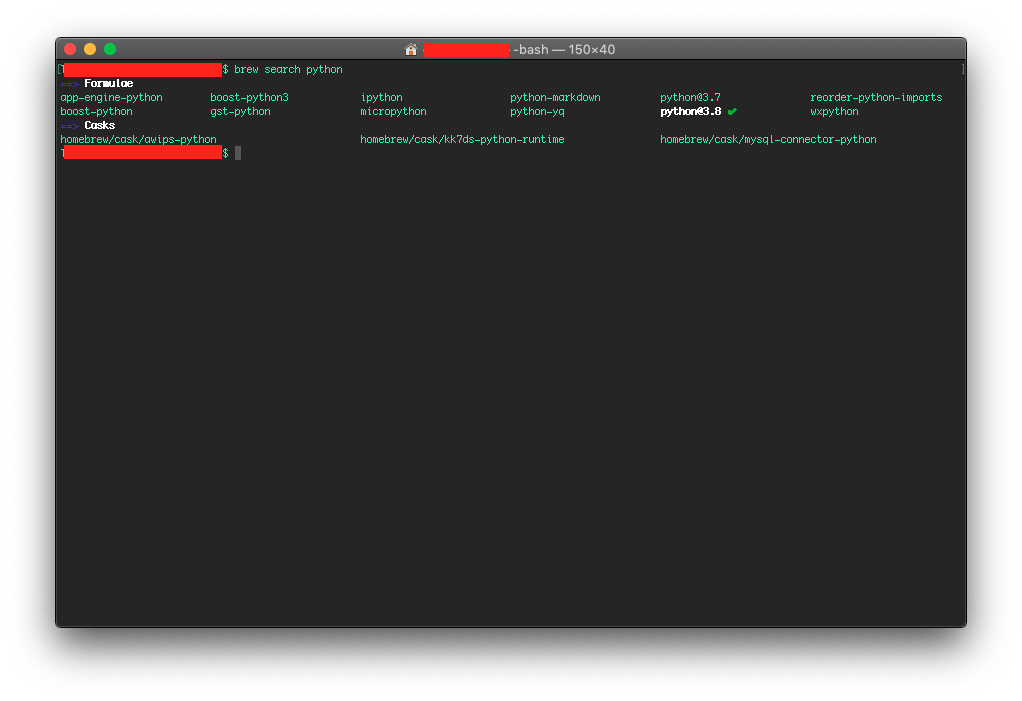1022x701 pixels.
Task: Click the Casks section arrow marker
Action: click(x=70, y=126)
